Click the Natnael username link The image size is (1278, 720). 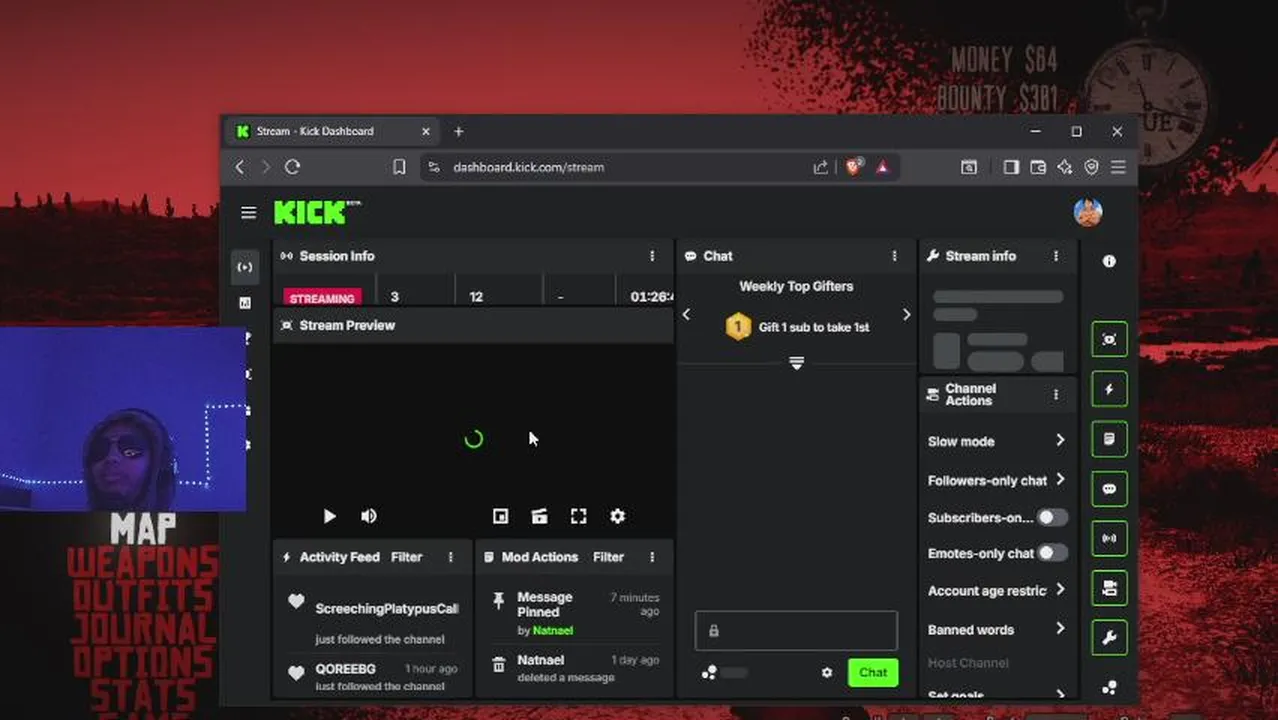[553, 630]
